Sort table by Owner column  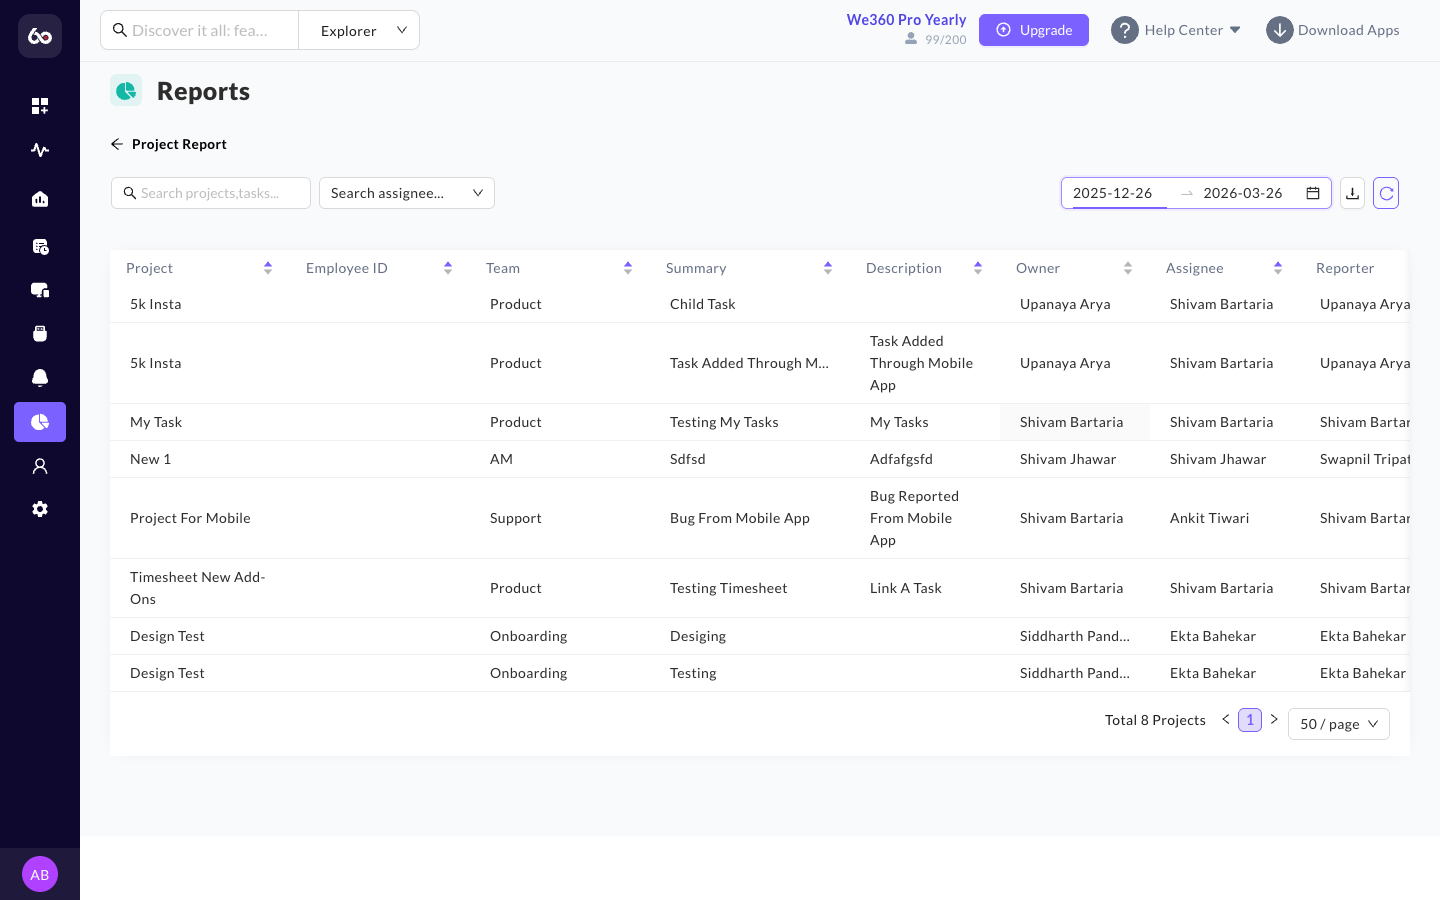1128,268
